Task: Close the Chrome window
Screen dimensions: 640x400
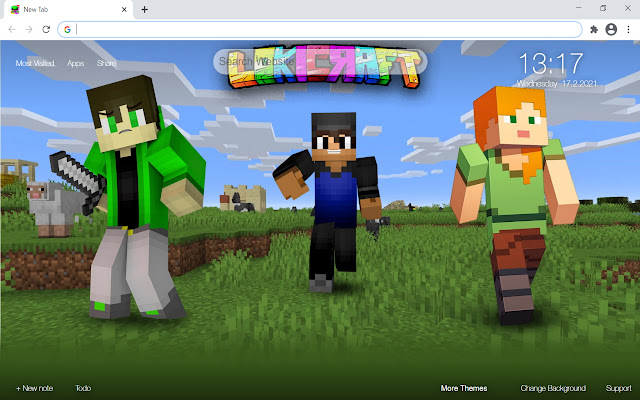Action: pos(628,8)
